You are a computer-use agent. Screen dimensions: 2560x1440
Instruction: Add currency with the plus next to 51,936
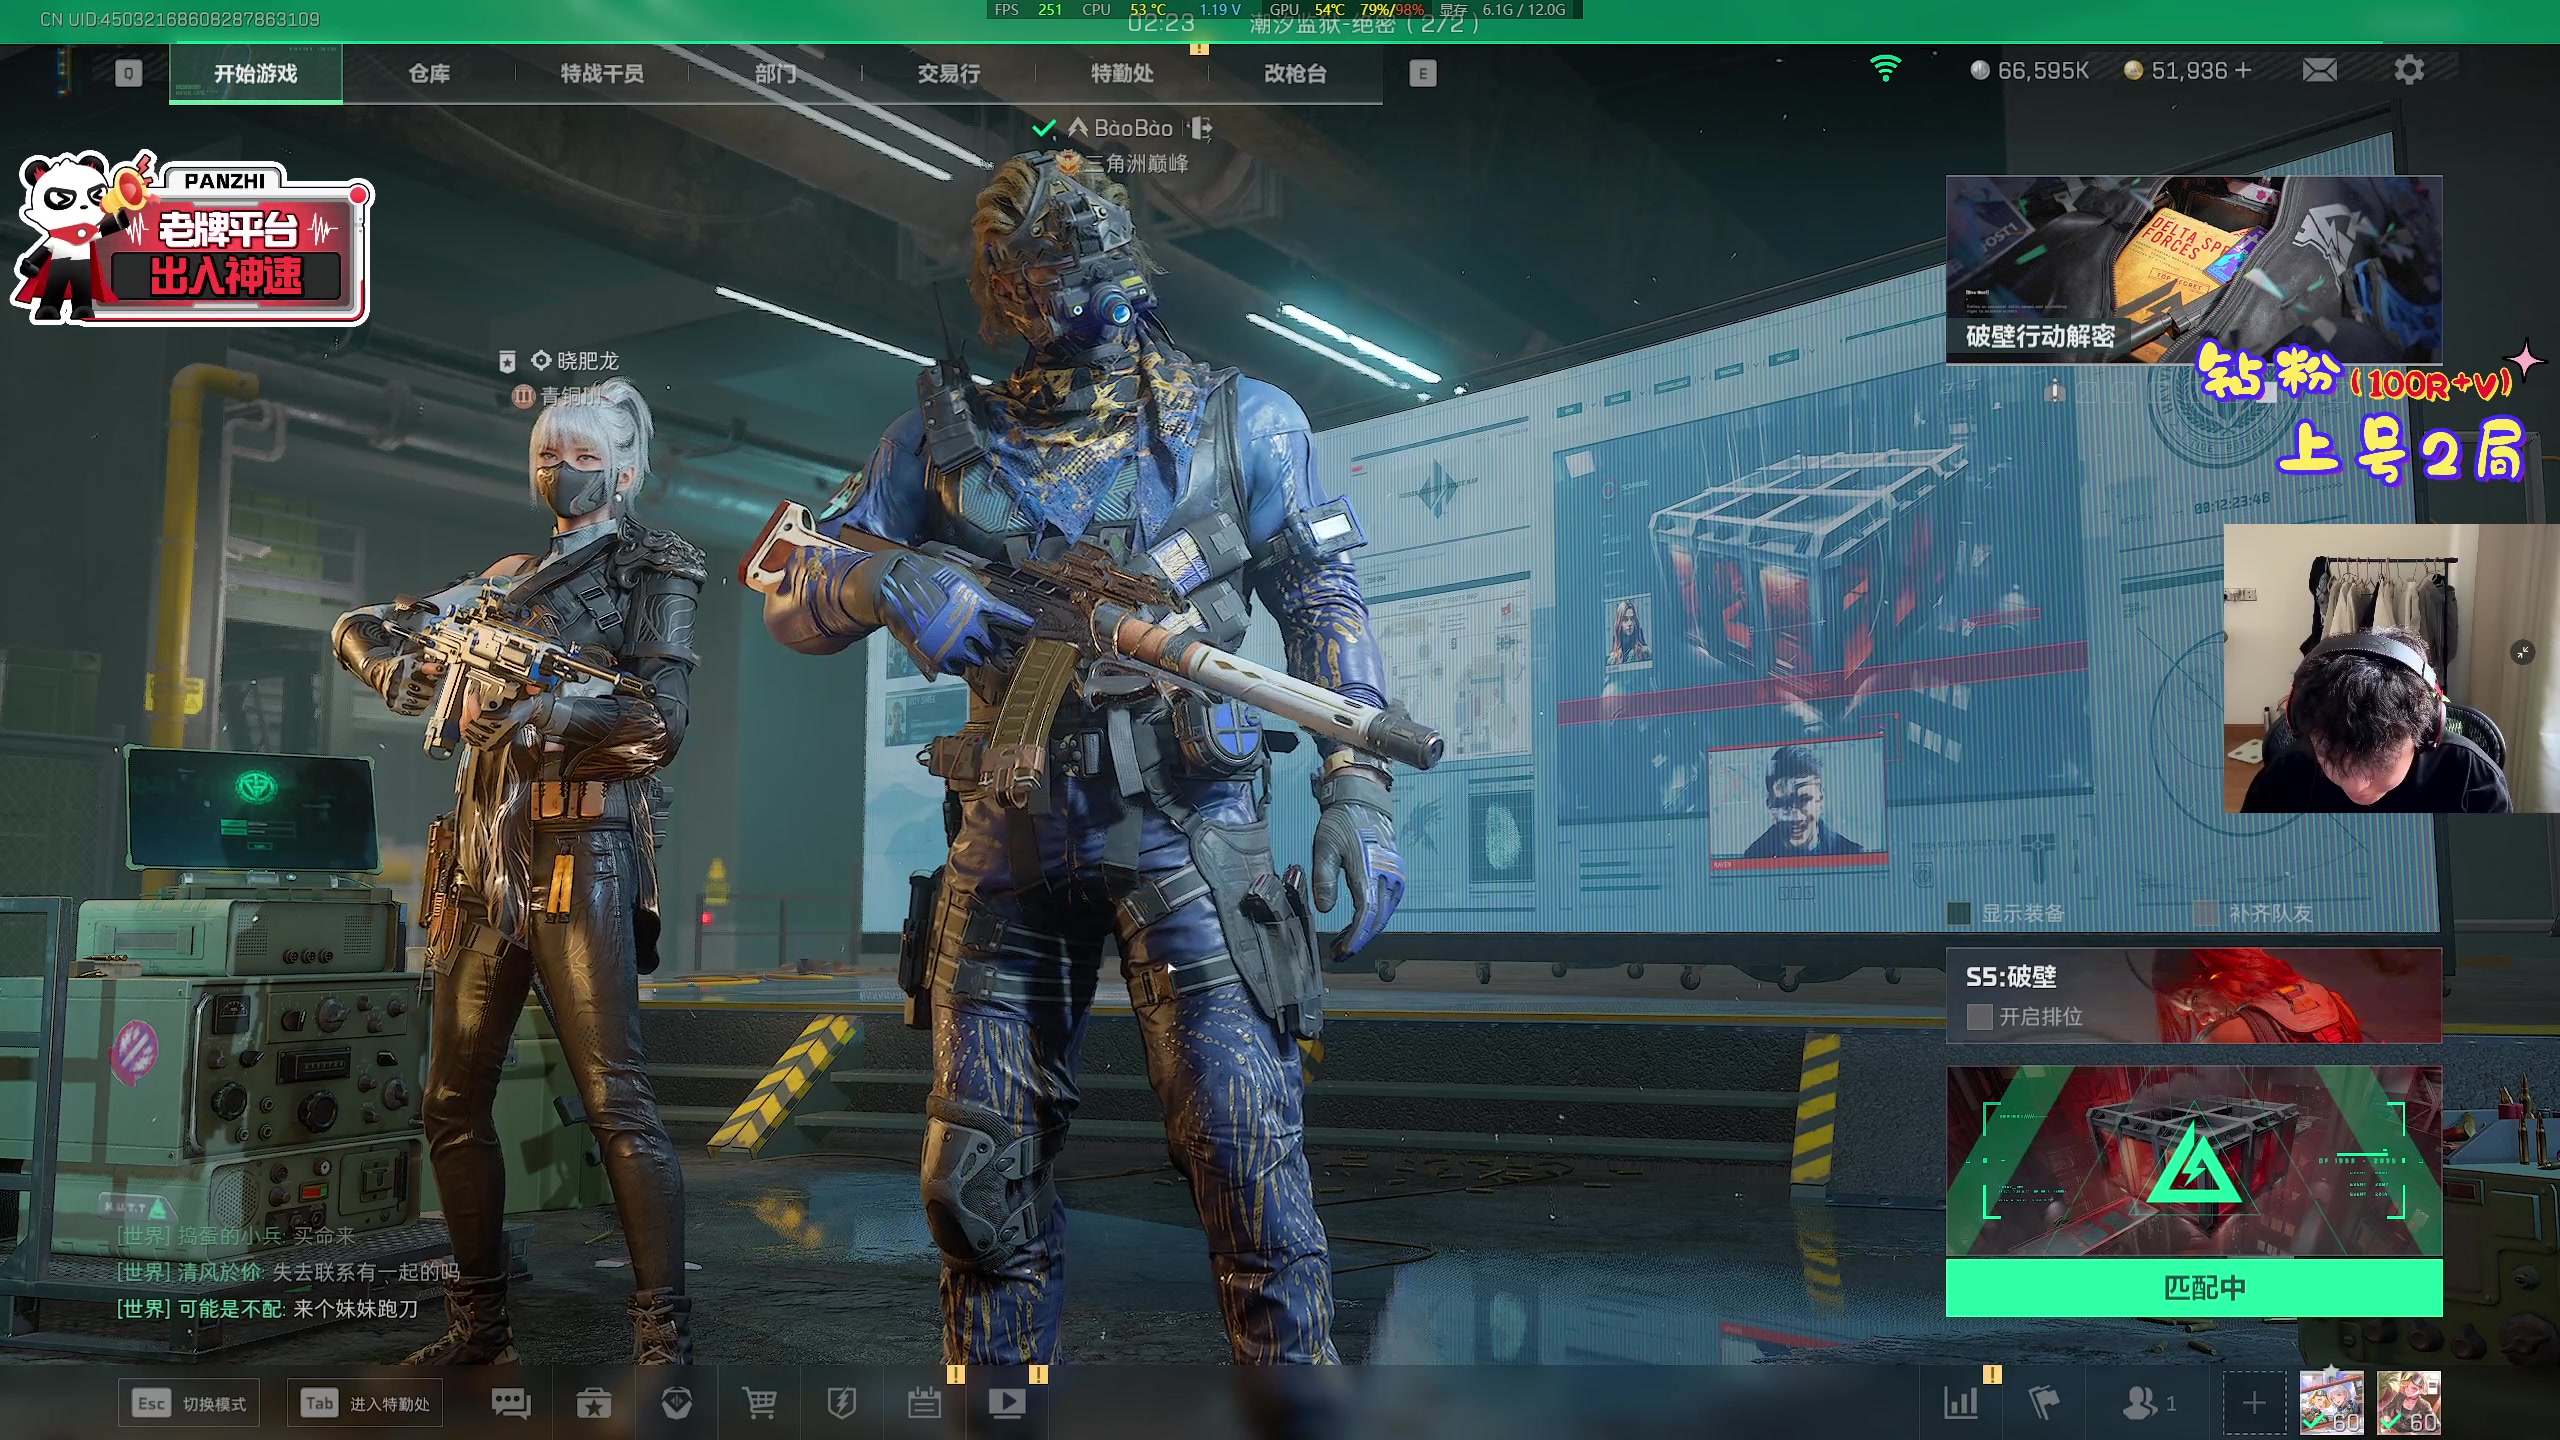pos(2243,70)
